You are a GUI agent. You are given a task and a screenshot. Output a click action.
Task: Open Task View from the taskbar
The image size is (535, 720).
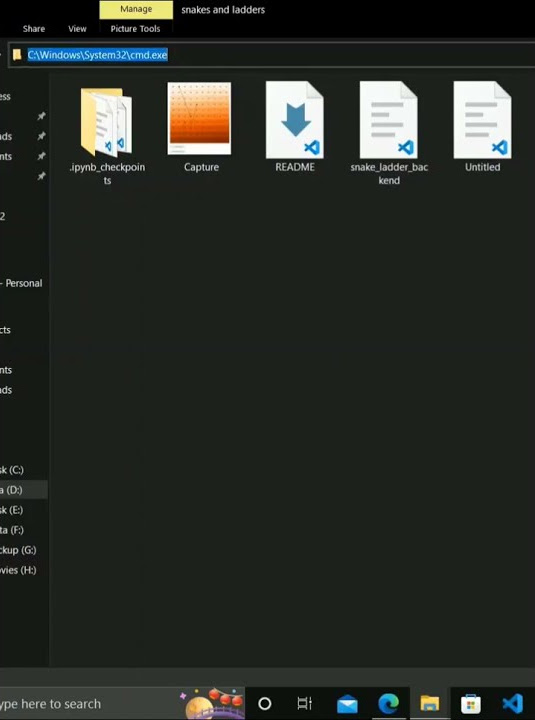tap(304, 703)
